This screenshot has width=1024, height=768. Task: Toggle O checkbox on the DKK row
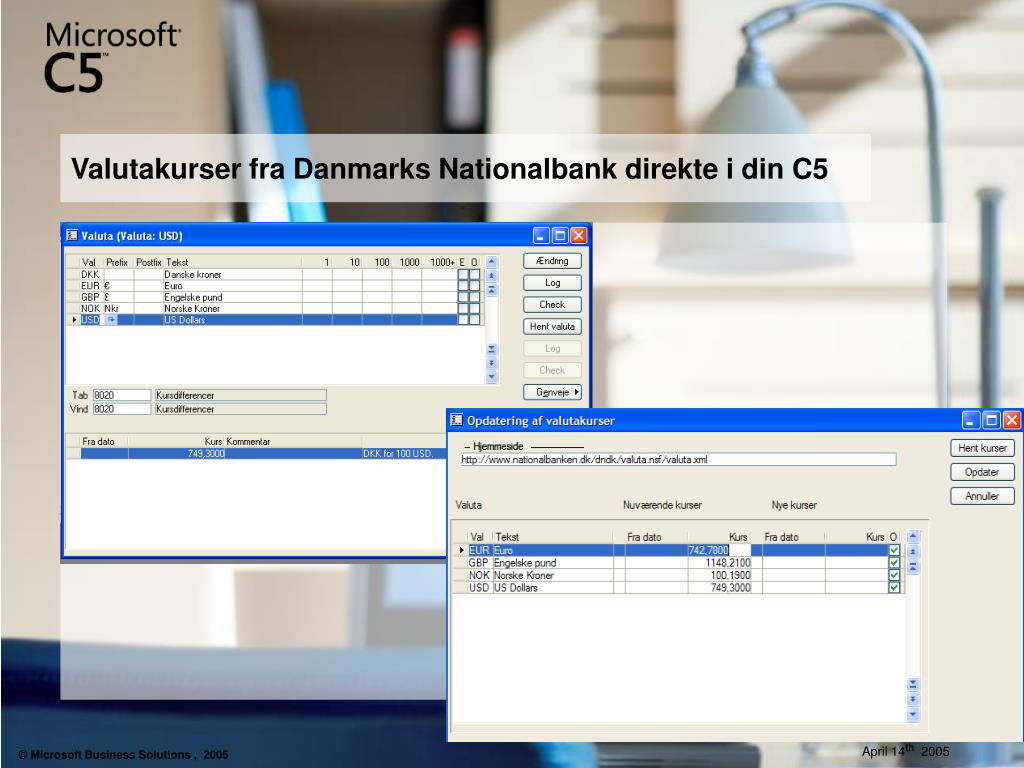click(474, 275)
